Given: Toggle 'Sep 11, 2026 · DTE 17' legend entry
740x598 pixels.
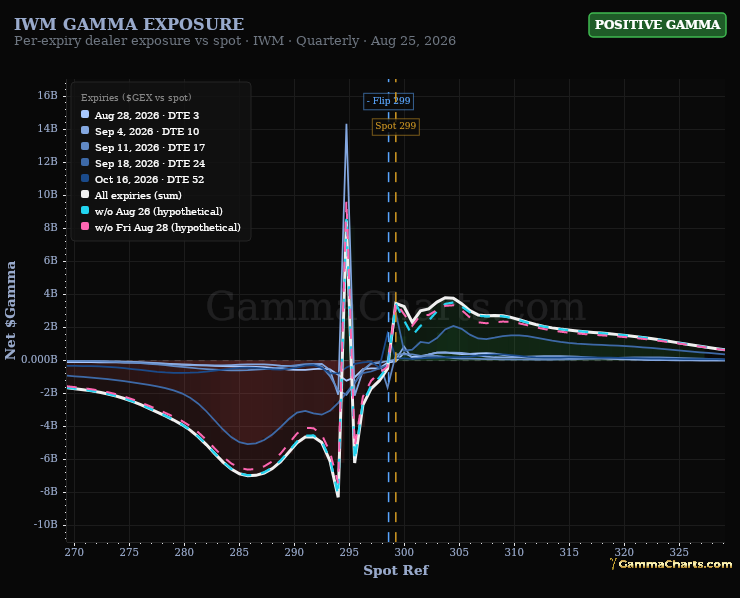Looking at the screenshot, I should 143,147.
